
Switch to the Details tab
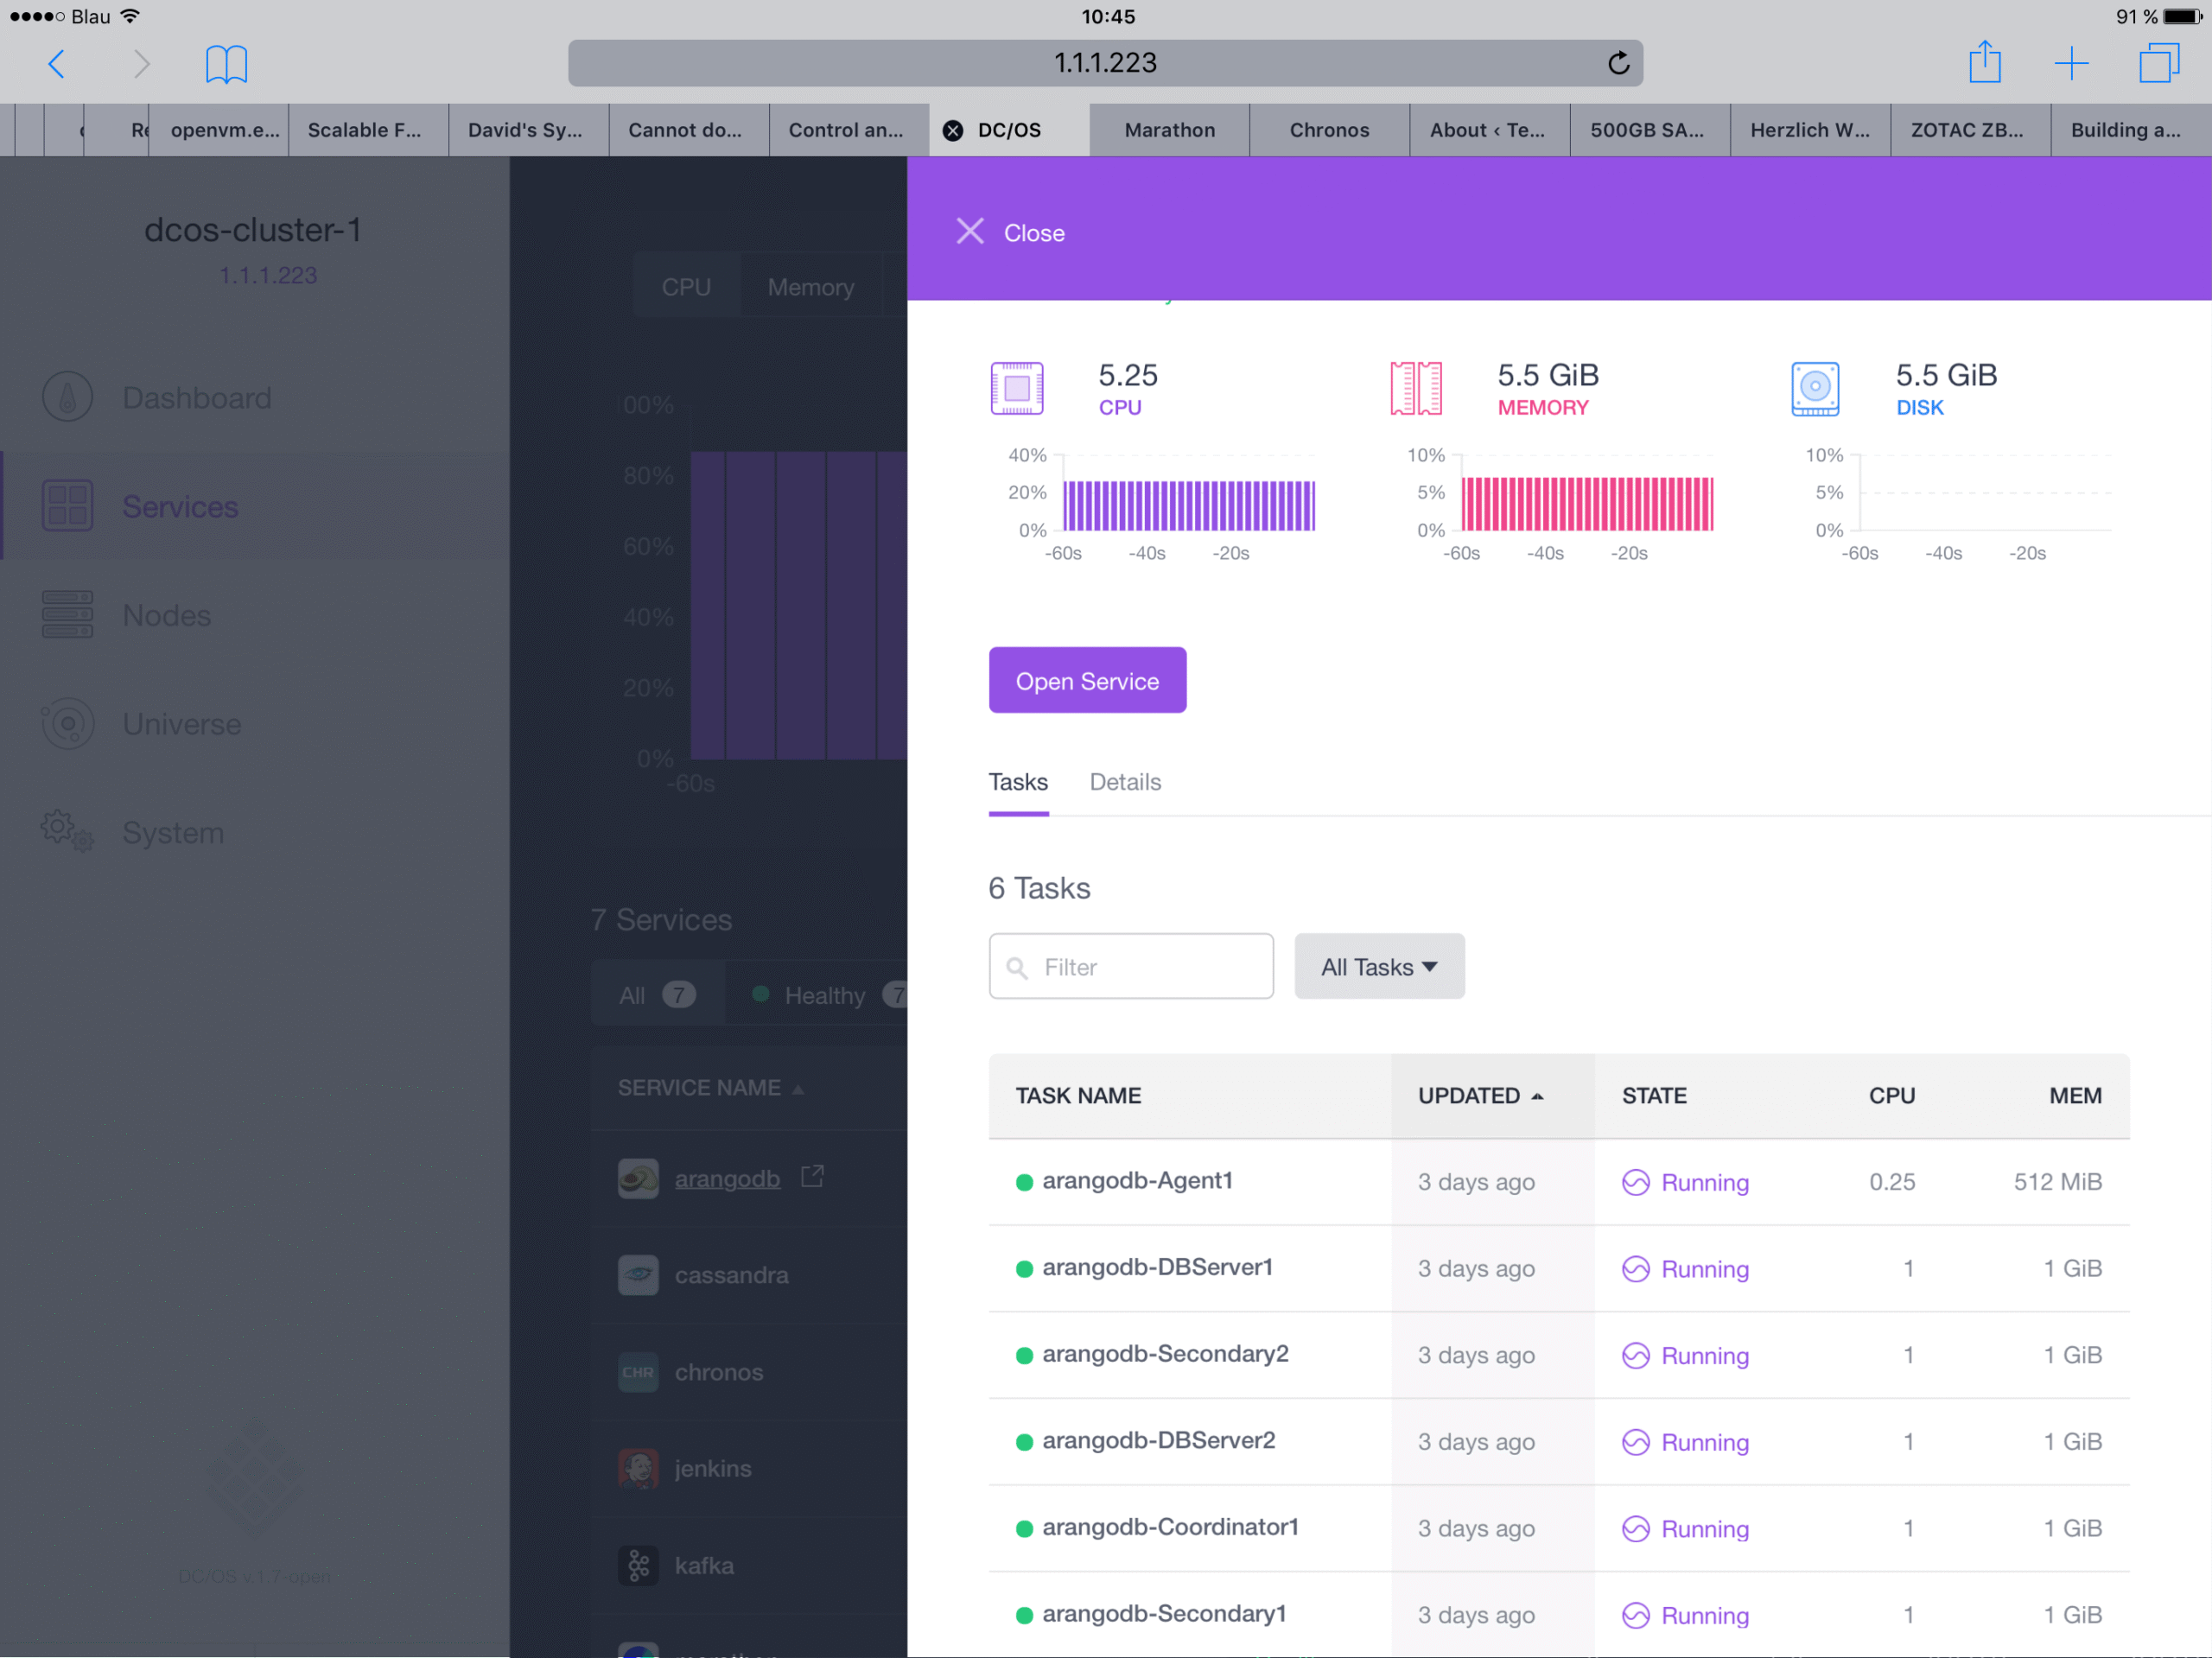pos(1125,782)
